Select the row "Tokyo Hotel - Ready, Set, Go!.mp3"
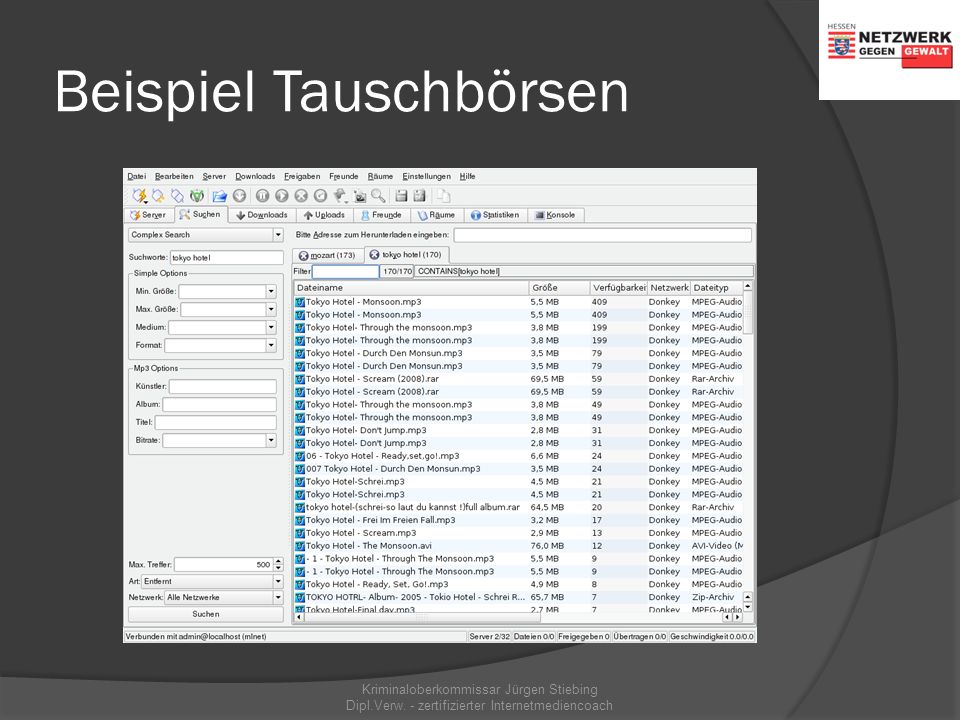The image size is (960, 720). 519,585
